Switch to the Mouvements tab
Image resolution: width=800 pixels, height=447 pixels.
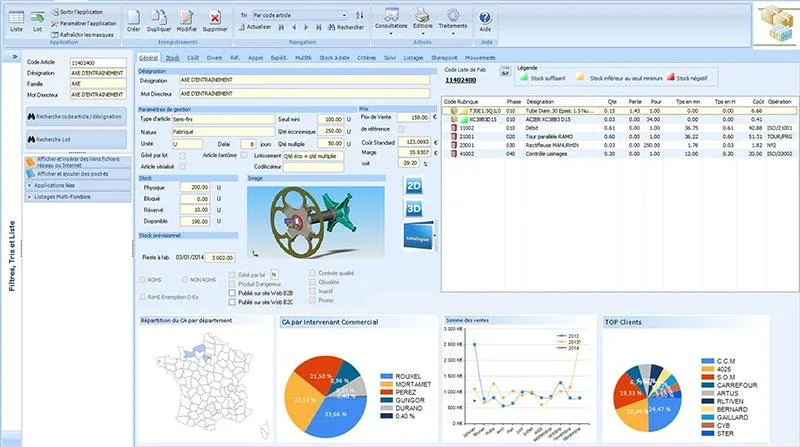pos(480,58)
